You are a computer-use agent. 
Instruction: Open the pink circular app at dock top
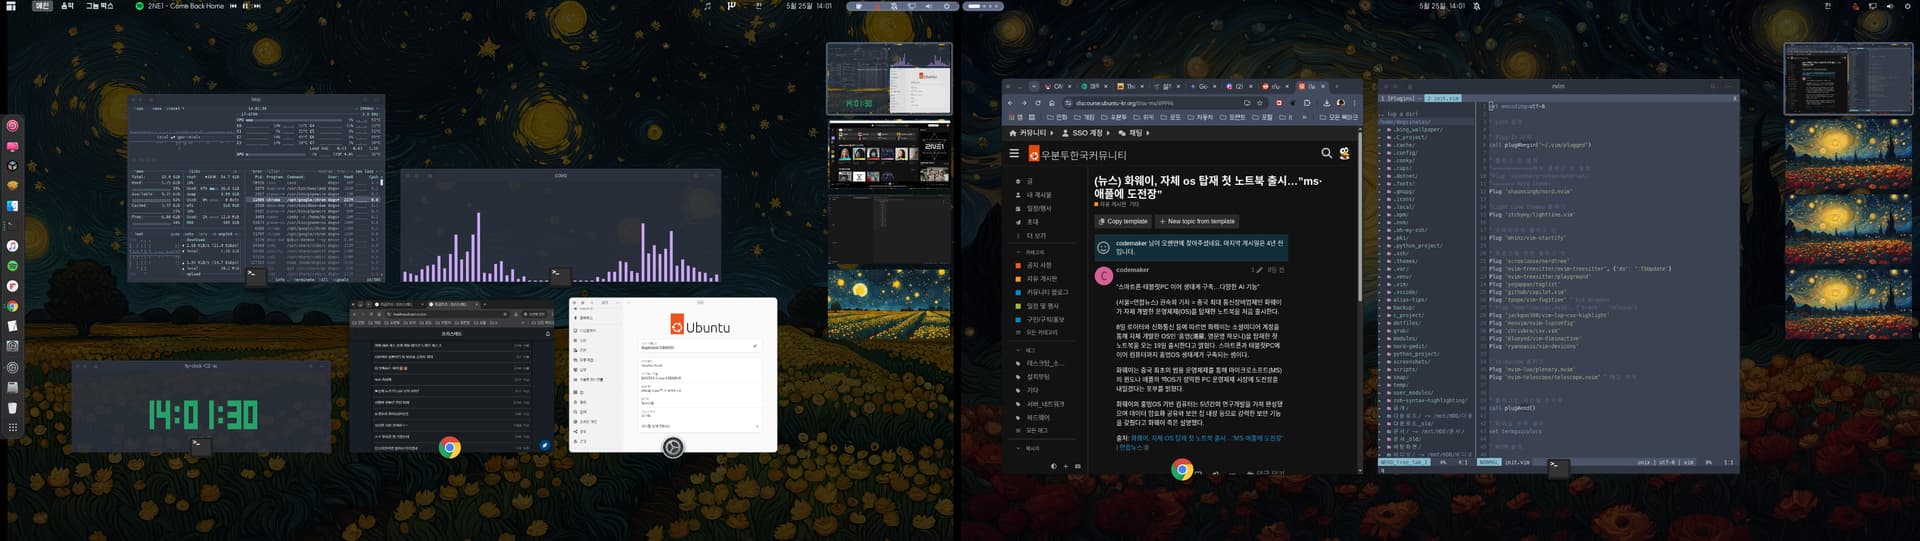[12, 125]
